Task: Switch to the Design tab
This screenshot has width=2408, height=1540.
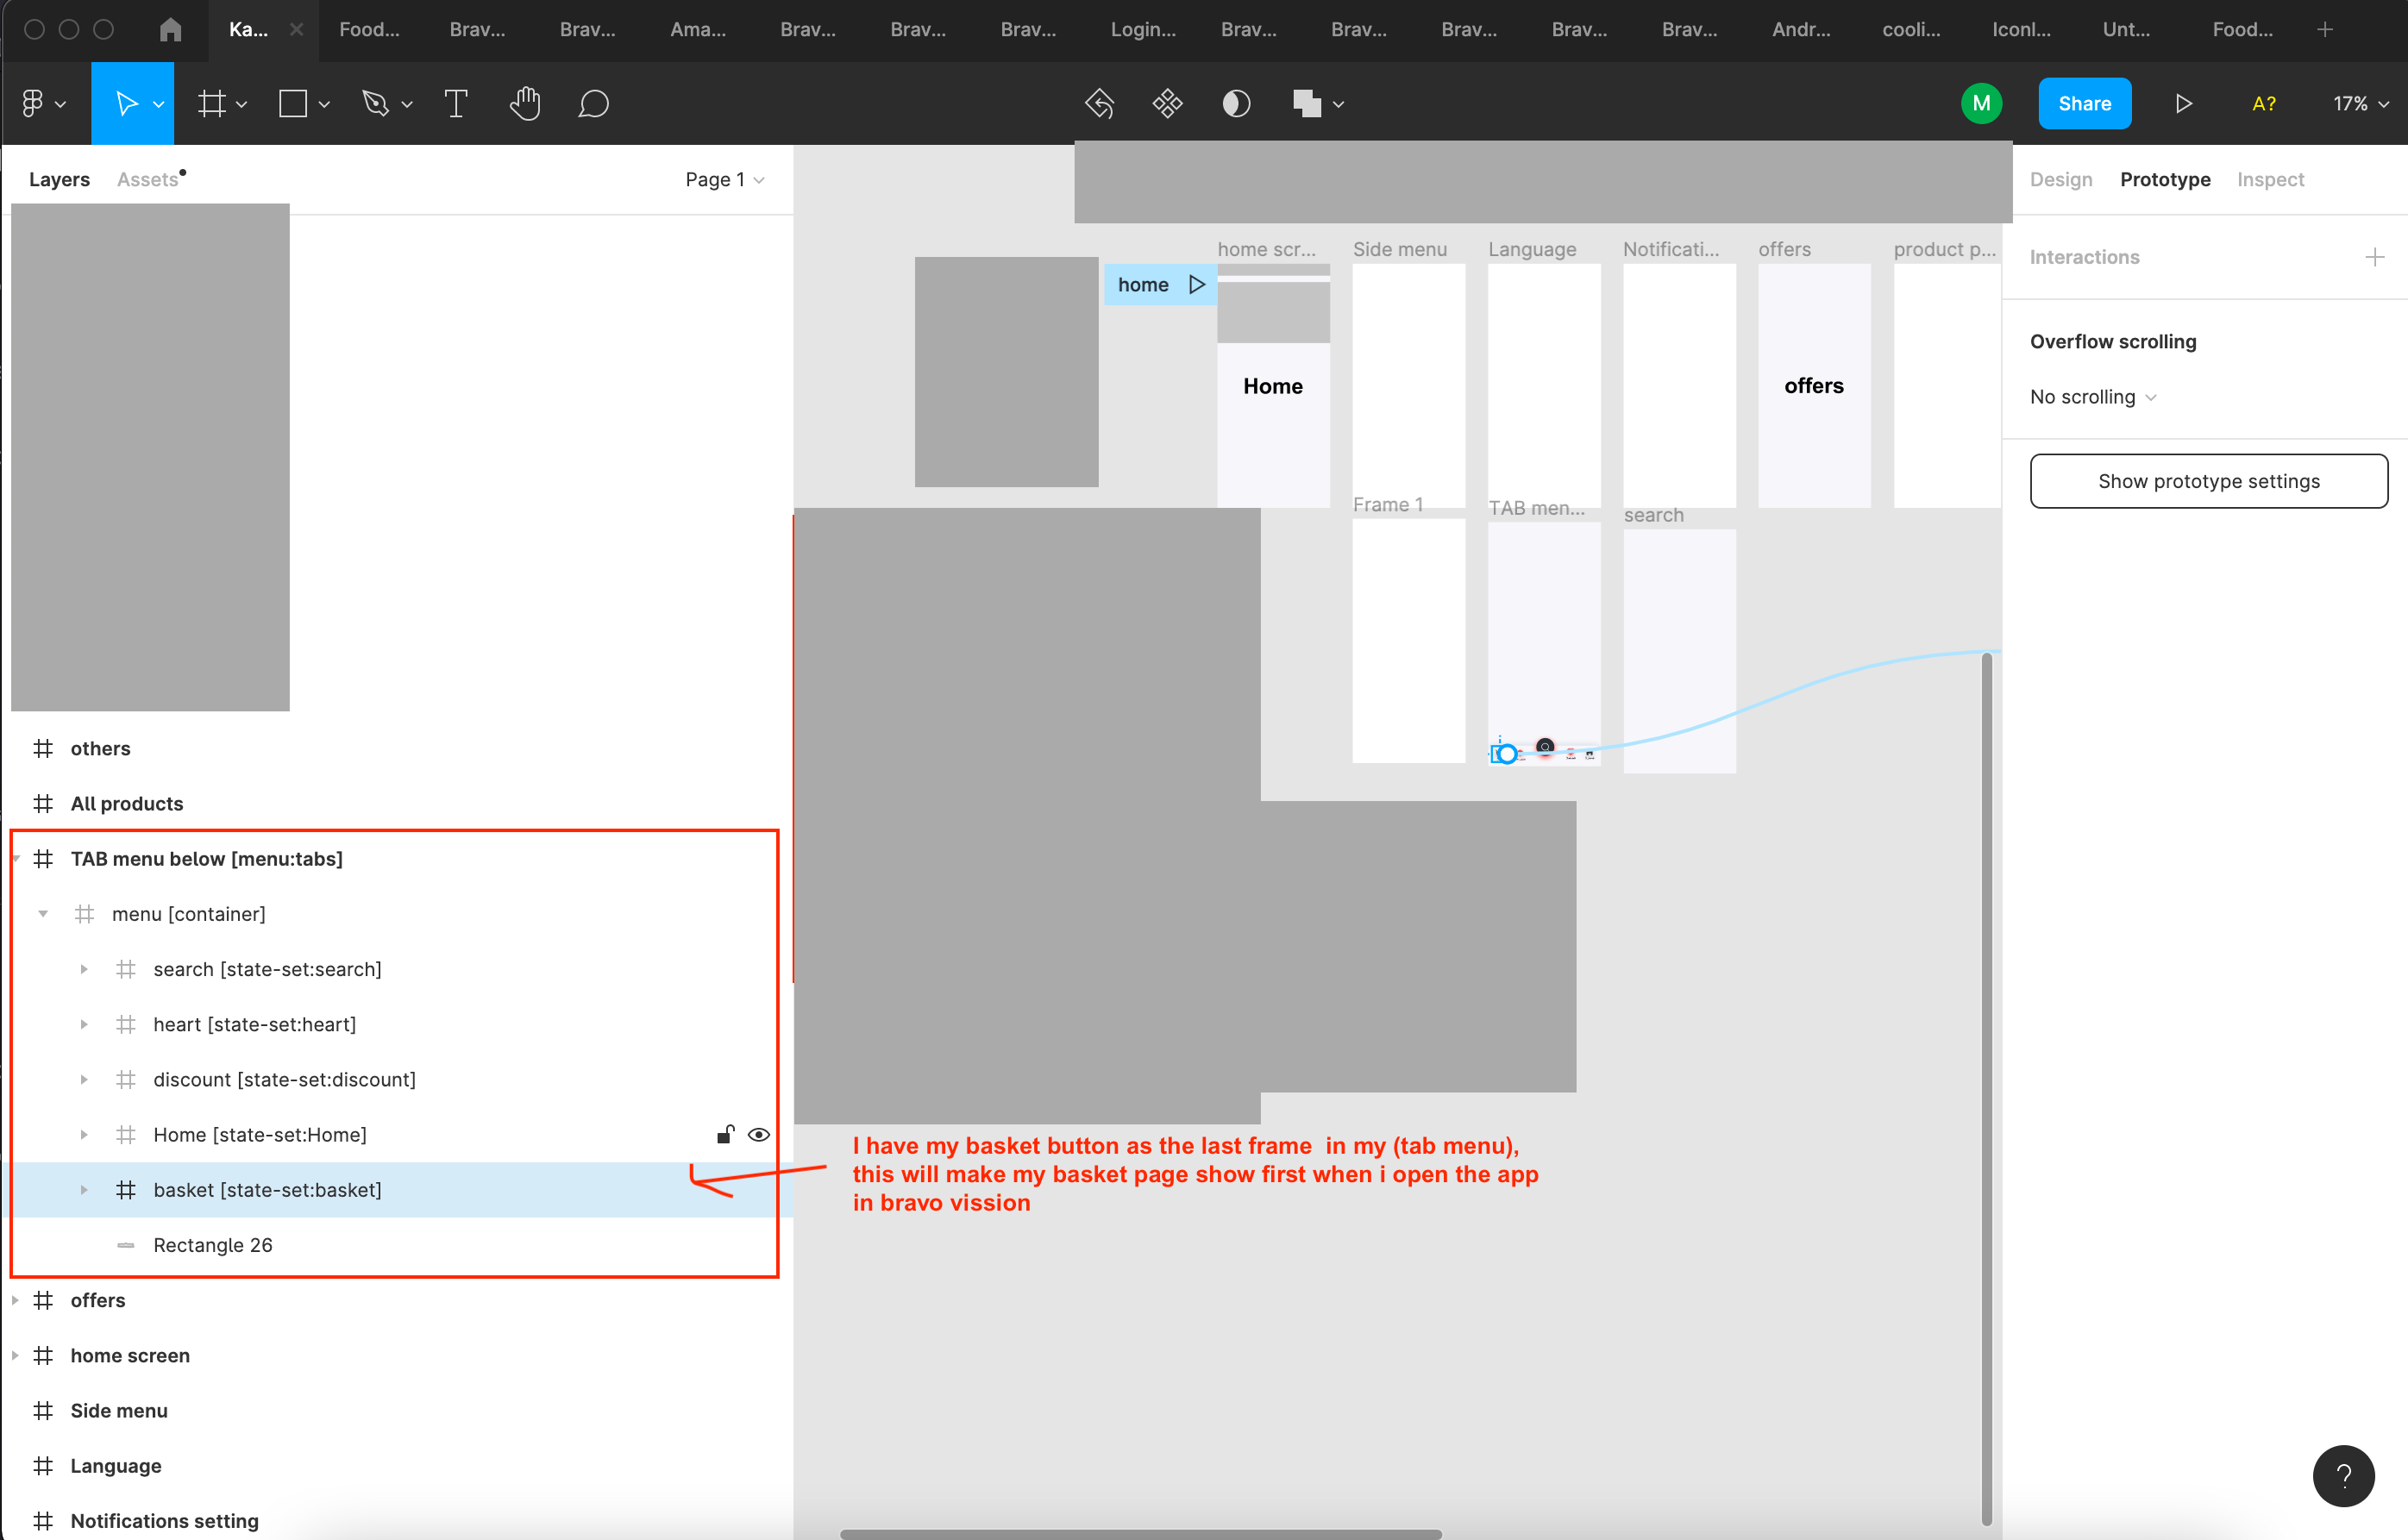Action: tap(2060, 179)
